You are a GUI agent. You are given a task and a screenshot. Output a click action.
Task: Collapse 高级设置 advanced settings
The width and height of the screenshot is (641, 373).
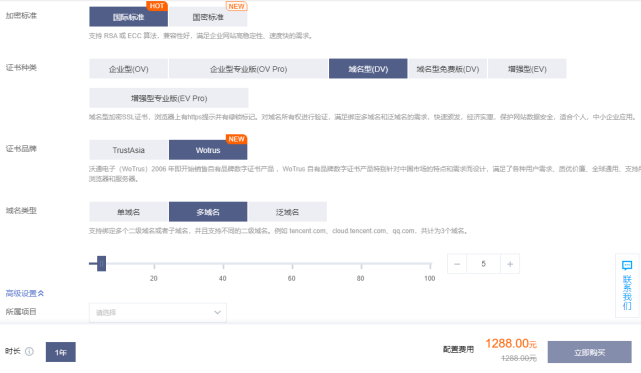tap(25, 293)
